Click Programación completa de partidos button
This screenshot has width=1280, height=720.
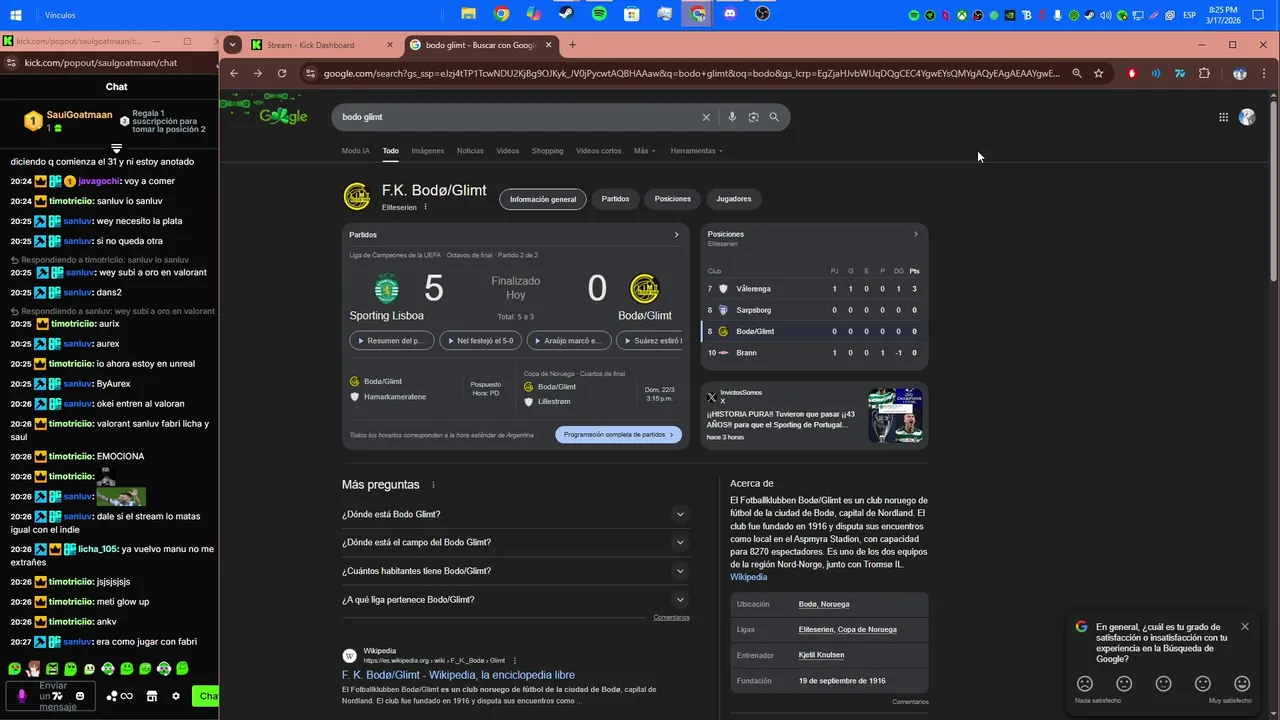point(618,435)
